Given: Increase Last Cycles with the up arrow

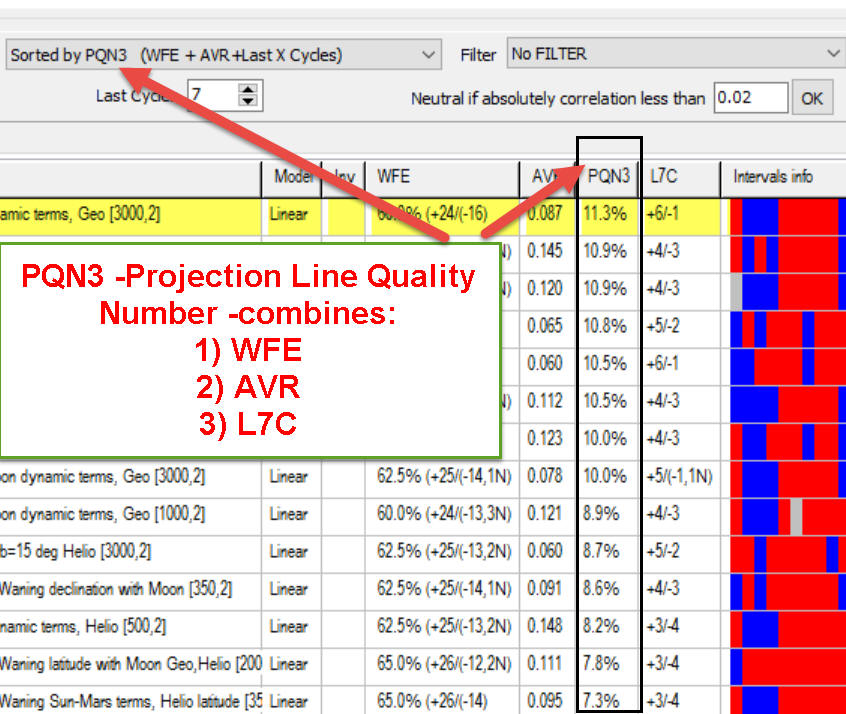Looking at the screenshot, I should click(x=249, y=90).
